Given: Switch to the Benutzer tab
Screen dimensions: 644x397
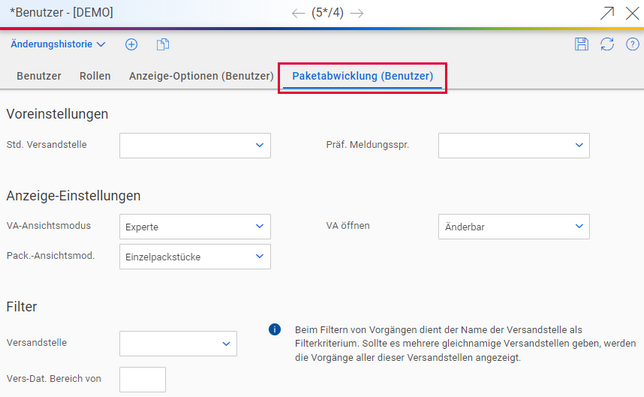Looking at the screenshot, I should [x=39, y=76].
